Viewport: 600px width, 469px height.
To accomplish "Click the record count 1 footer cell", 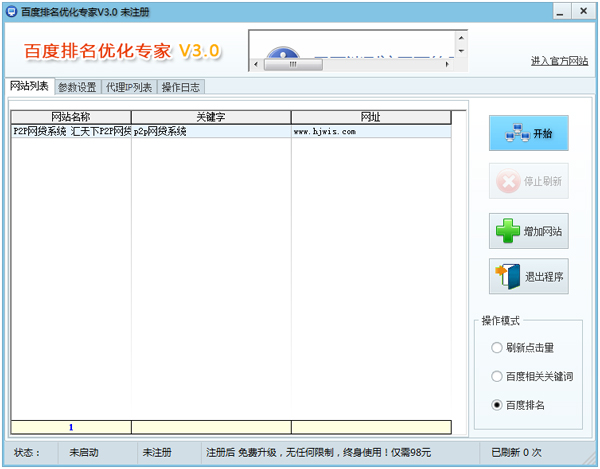I will (71, 427).
